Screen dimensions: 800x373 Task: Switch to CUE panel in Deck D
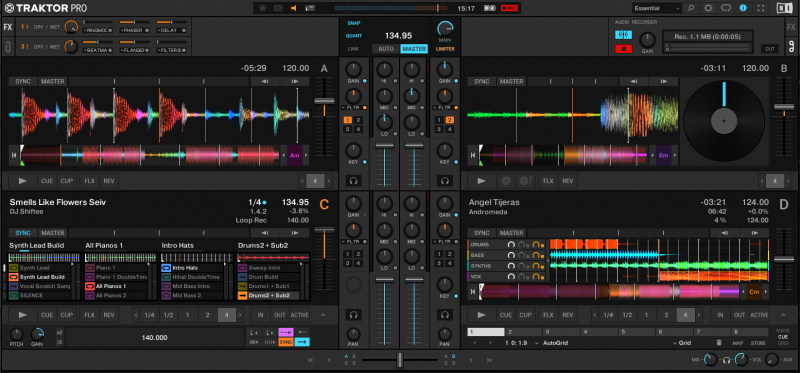click(x=783, y=337)
